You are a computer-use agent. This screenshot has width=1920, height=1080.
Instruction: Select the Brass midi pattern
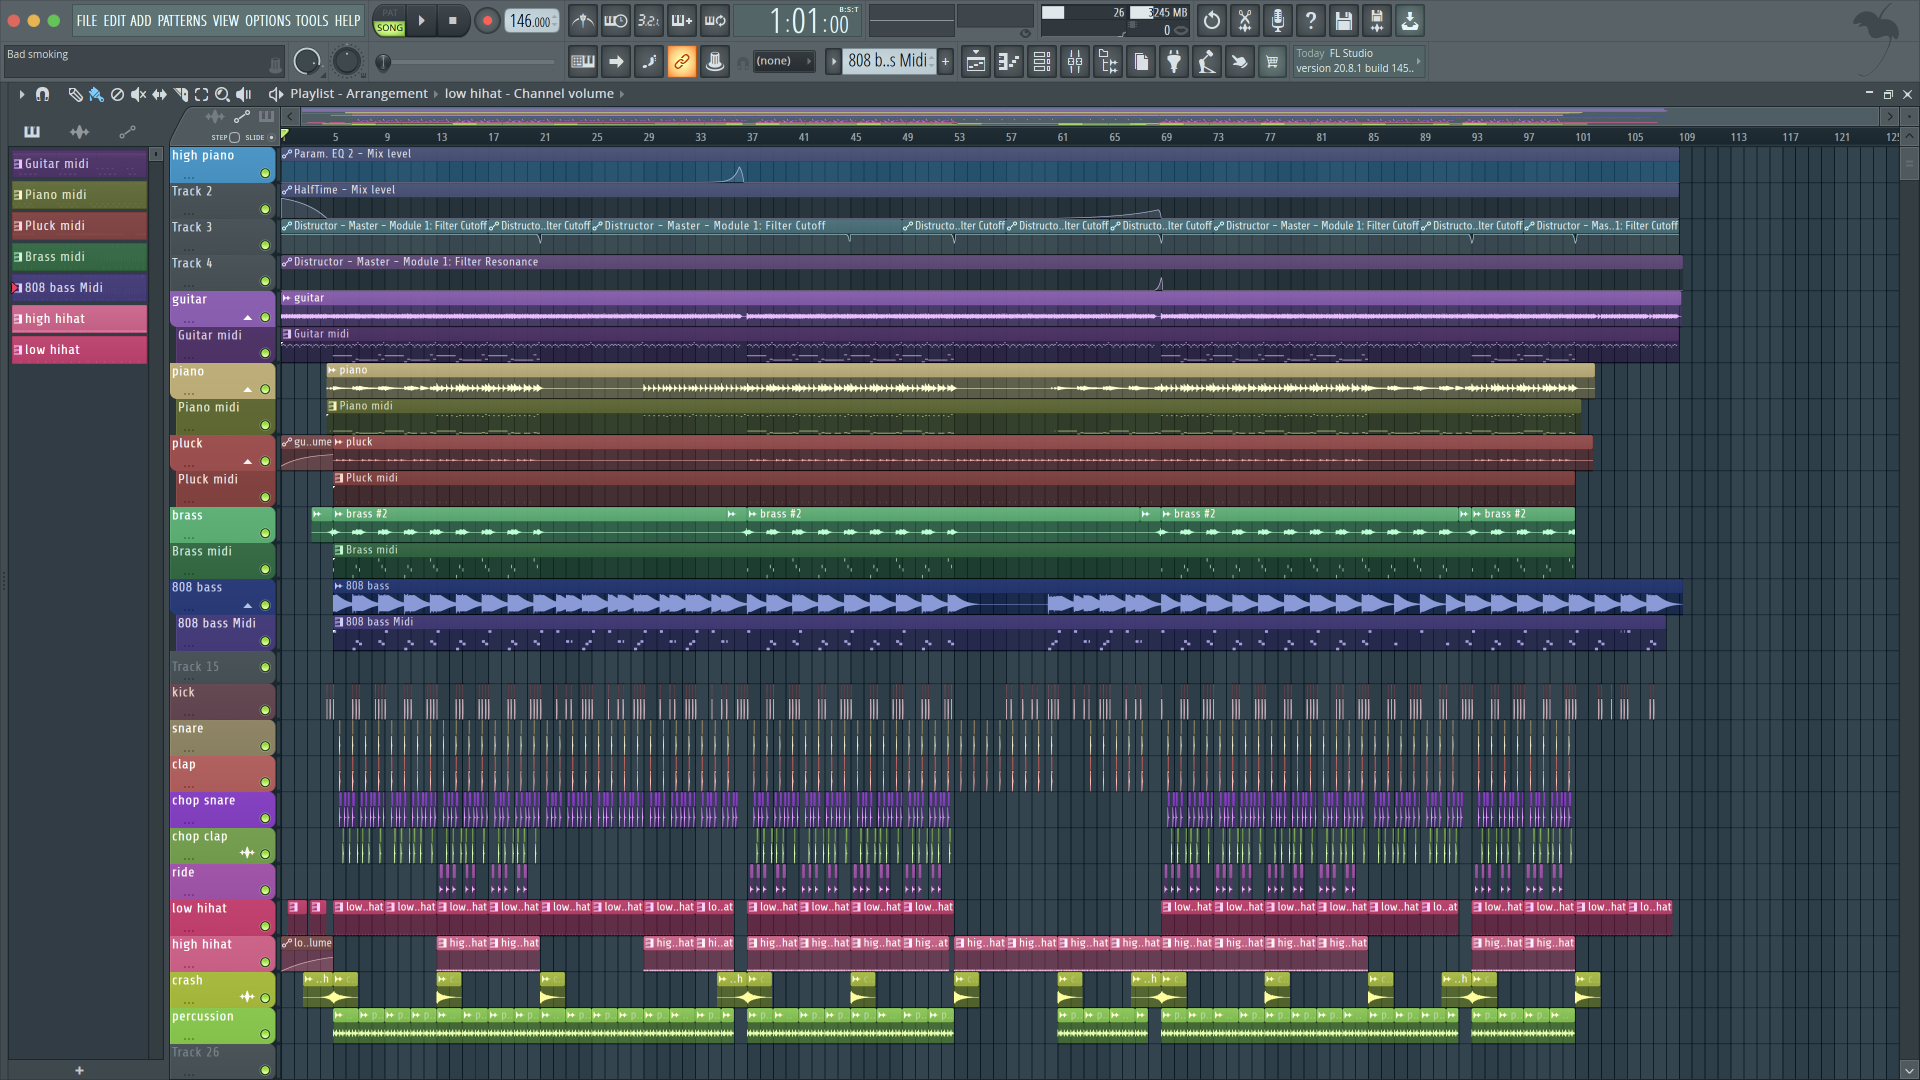click(x=78, y=257)
